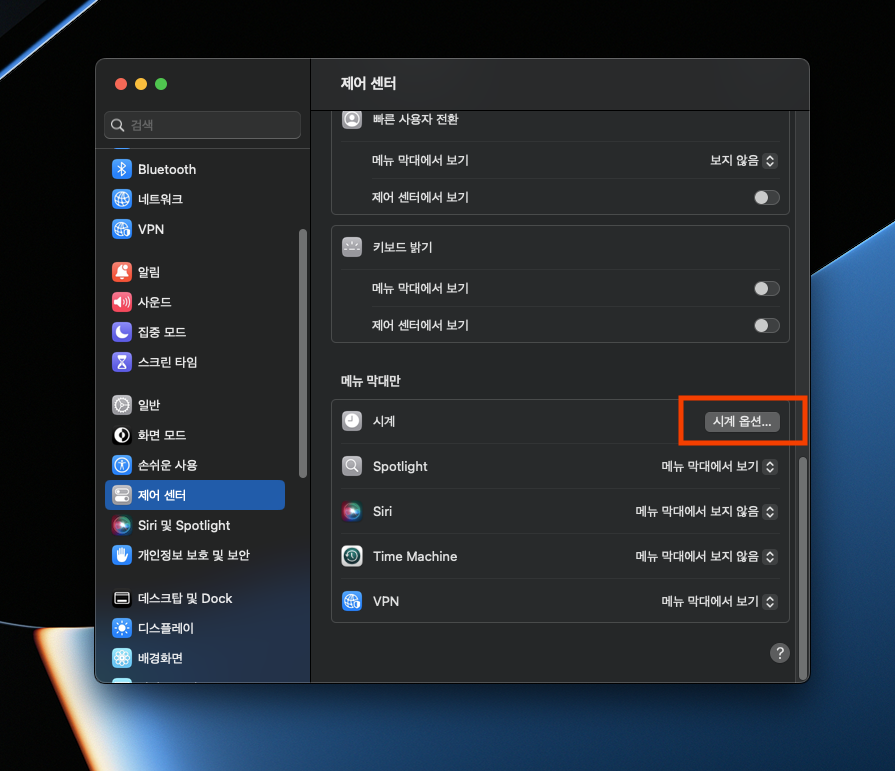Click the Time Machine icon
This screenshot has height=771, width=895.
point(352,556)
